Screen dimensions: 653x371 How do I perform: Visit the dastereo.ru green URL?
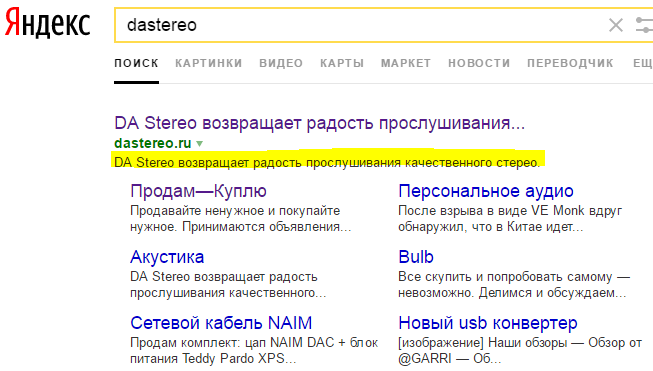152,143
